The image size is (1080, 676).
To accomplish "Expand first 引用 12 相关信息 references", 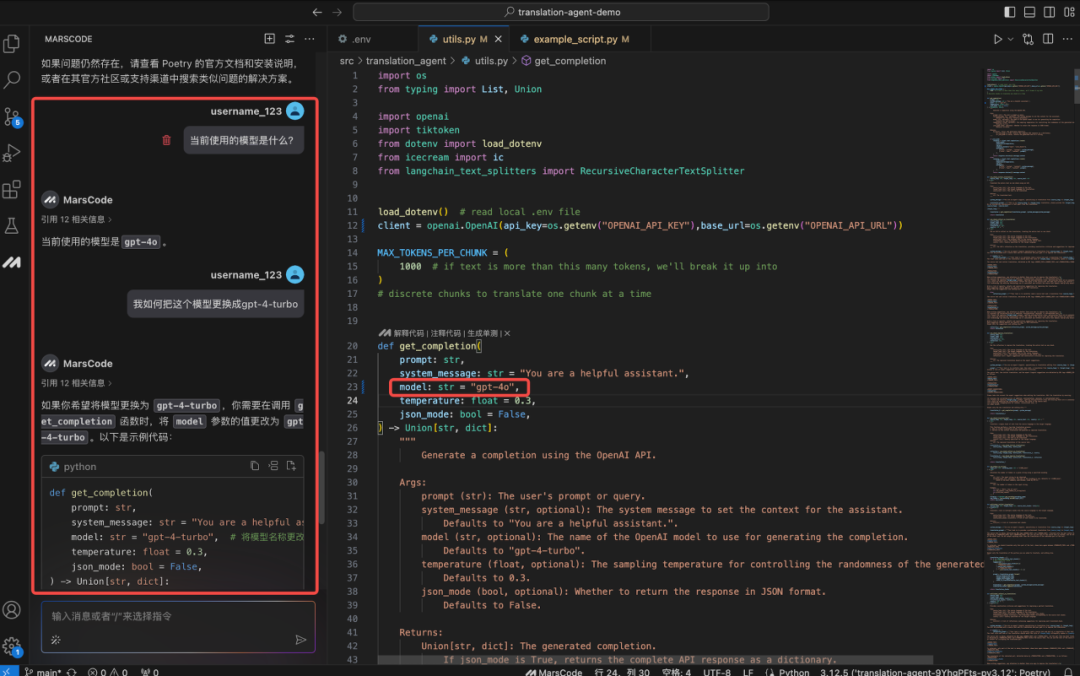I will coord(76,219).
